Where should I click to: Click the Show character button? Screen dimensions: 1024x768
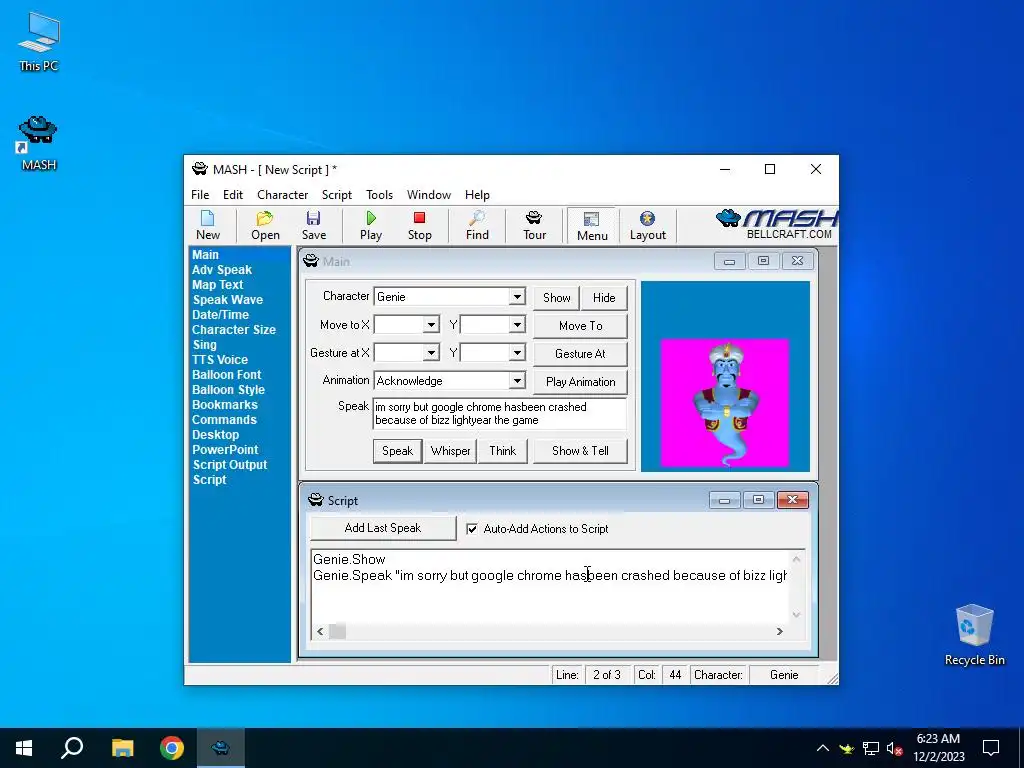click(556, 298)
